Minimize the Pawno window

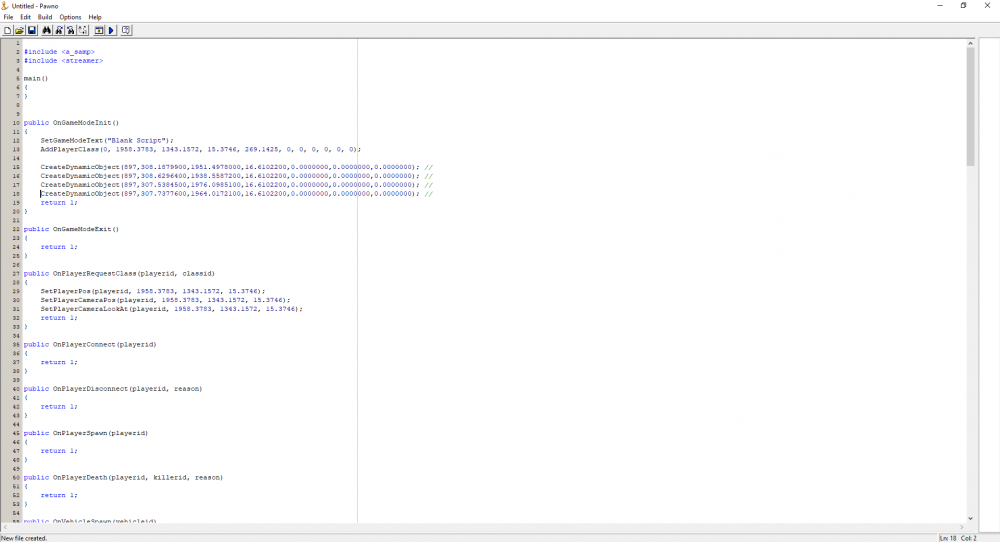pos(939,6)
